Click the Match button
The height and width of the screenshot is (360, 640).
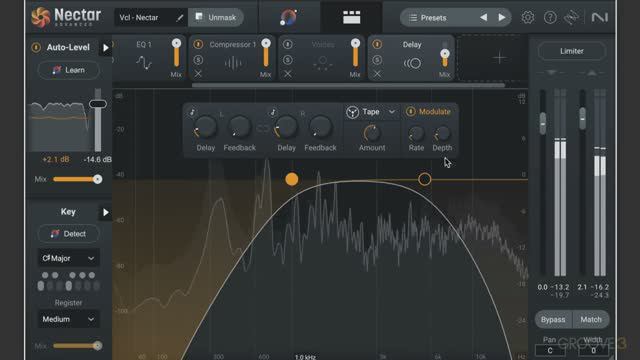[591, 320]
